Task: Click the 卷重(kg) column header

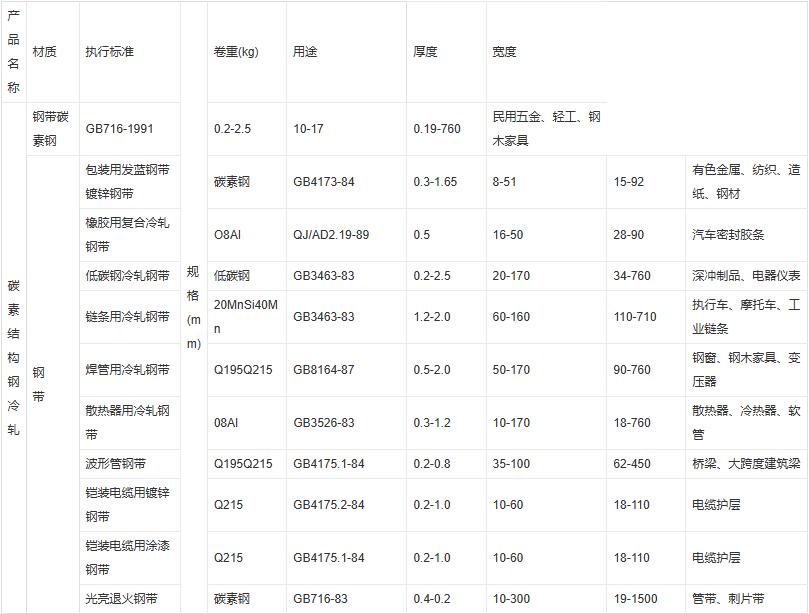Action: [x=236, y=52]
